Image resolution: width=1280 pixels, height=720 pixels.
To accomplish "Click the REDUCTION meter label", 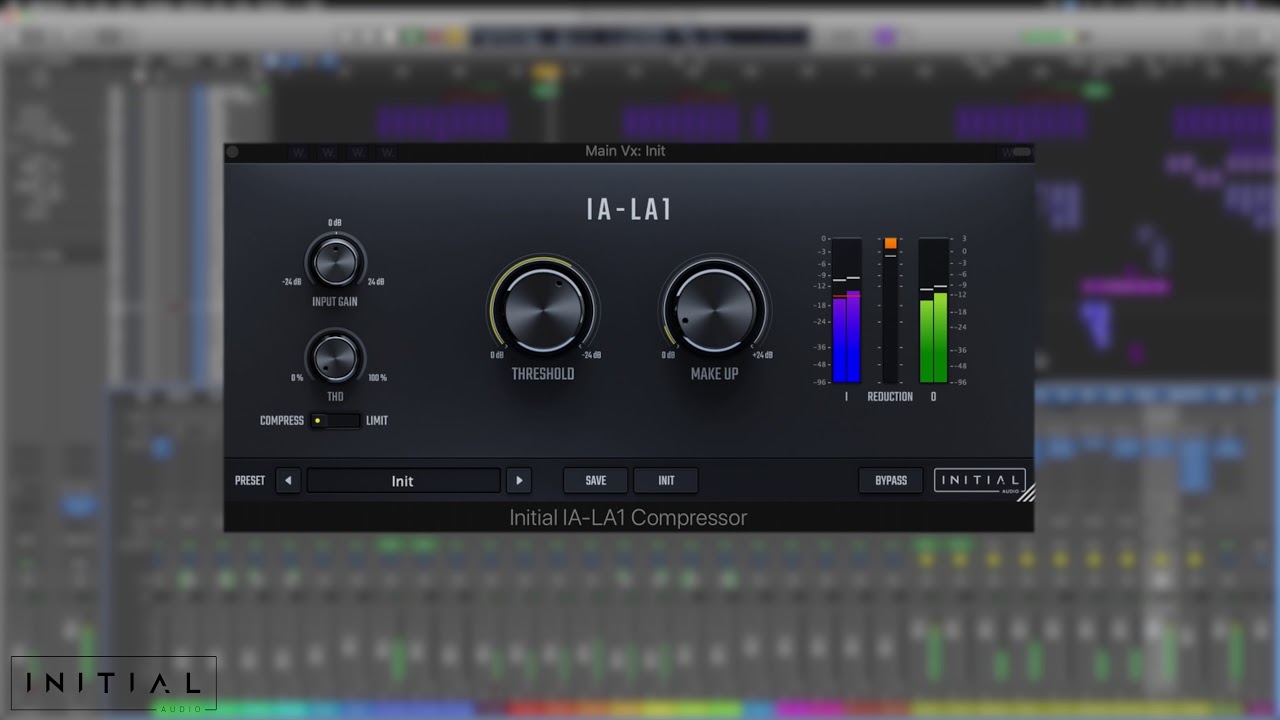I will (890, 397).
